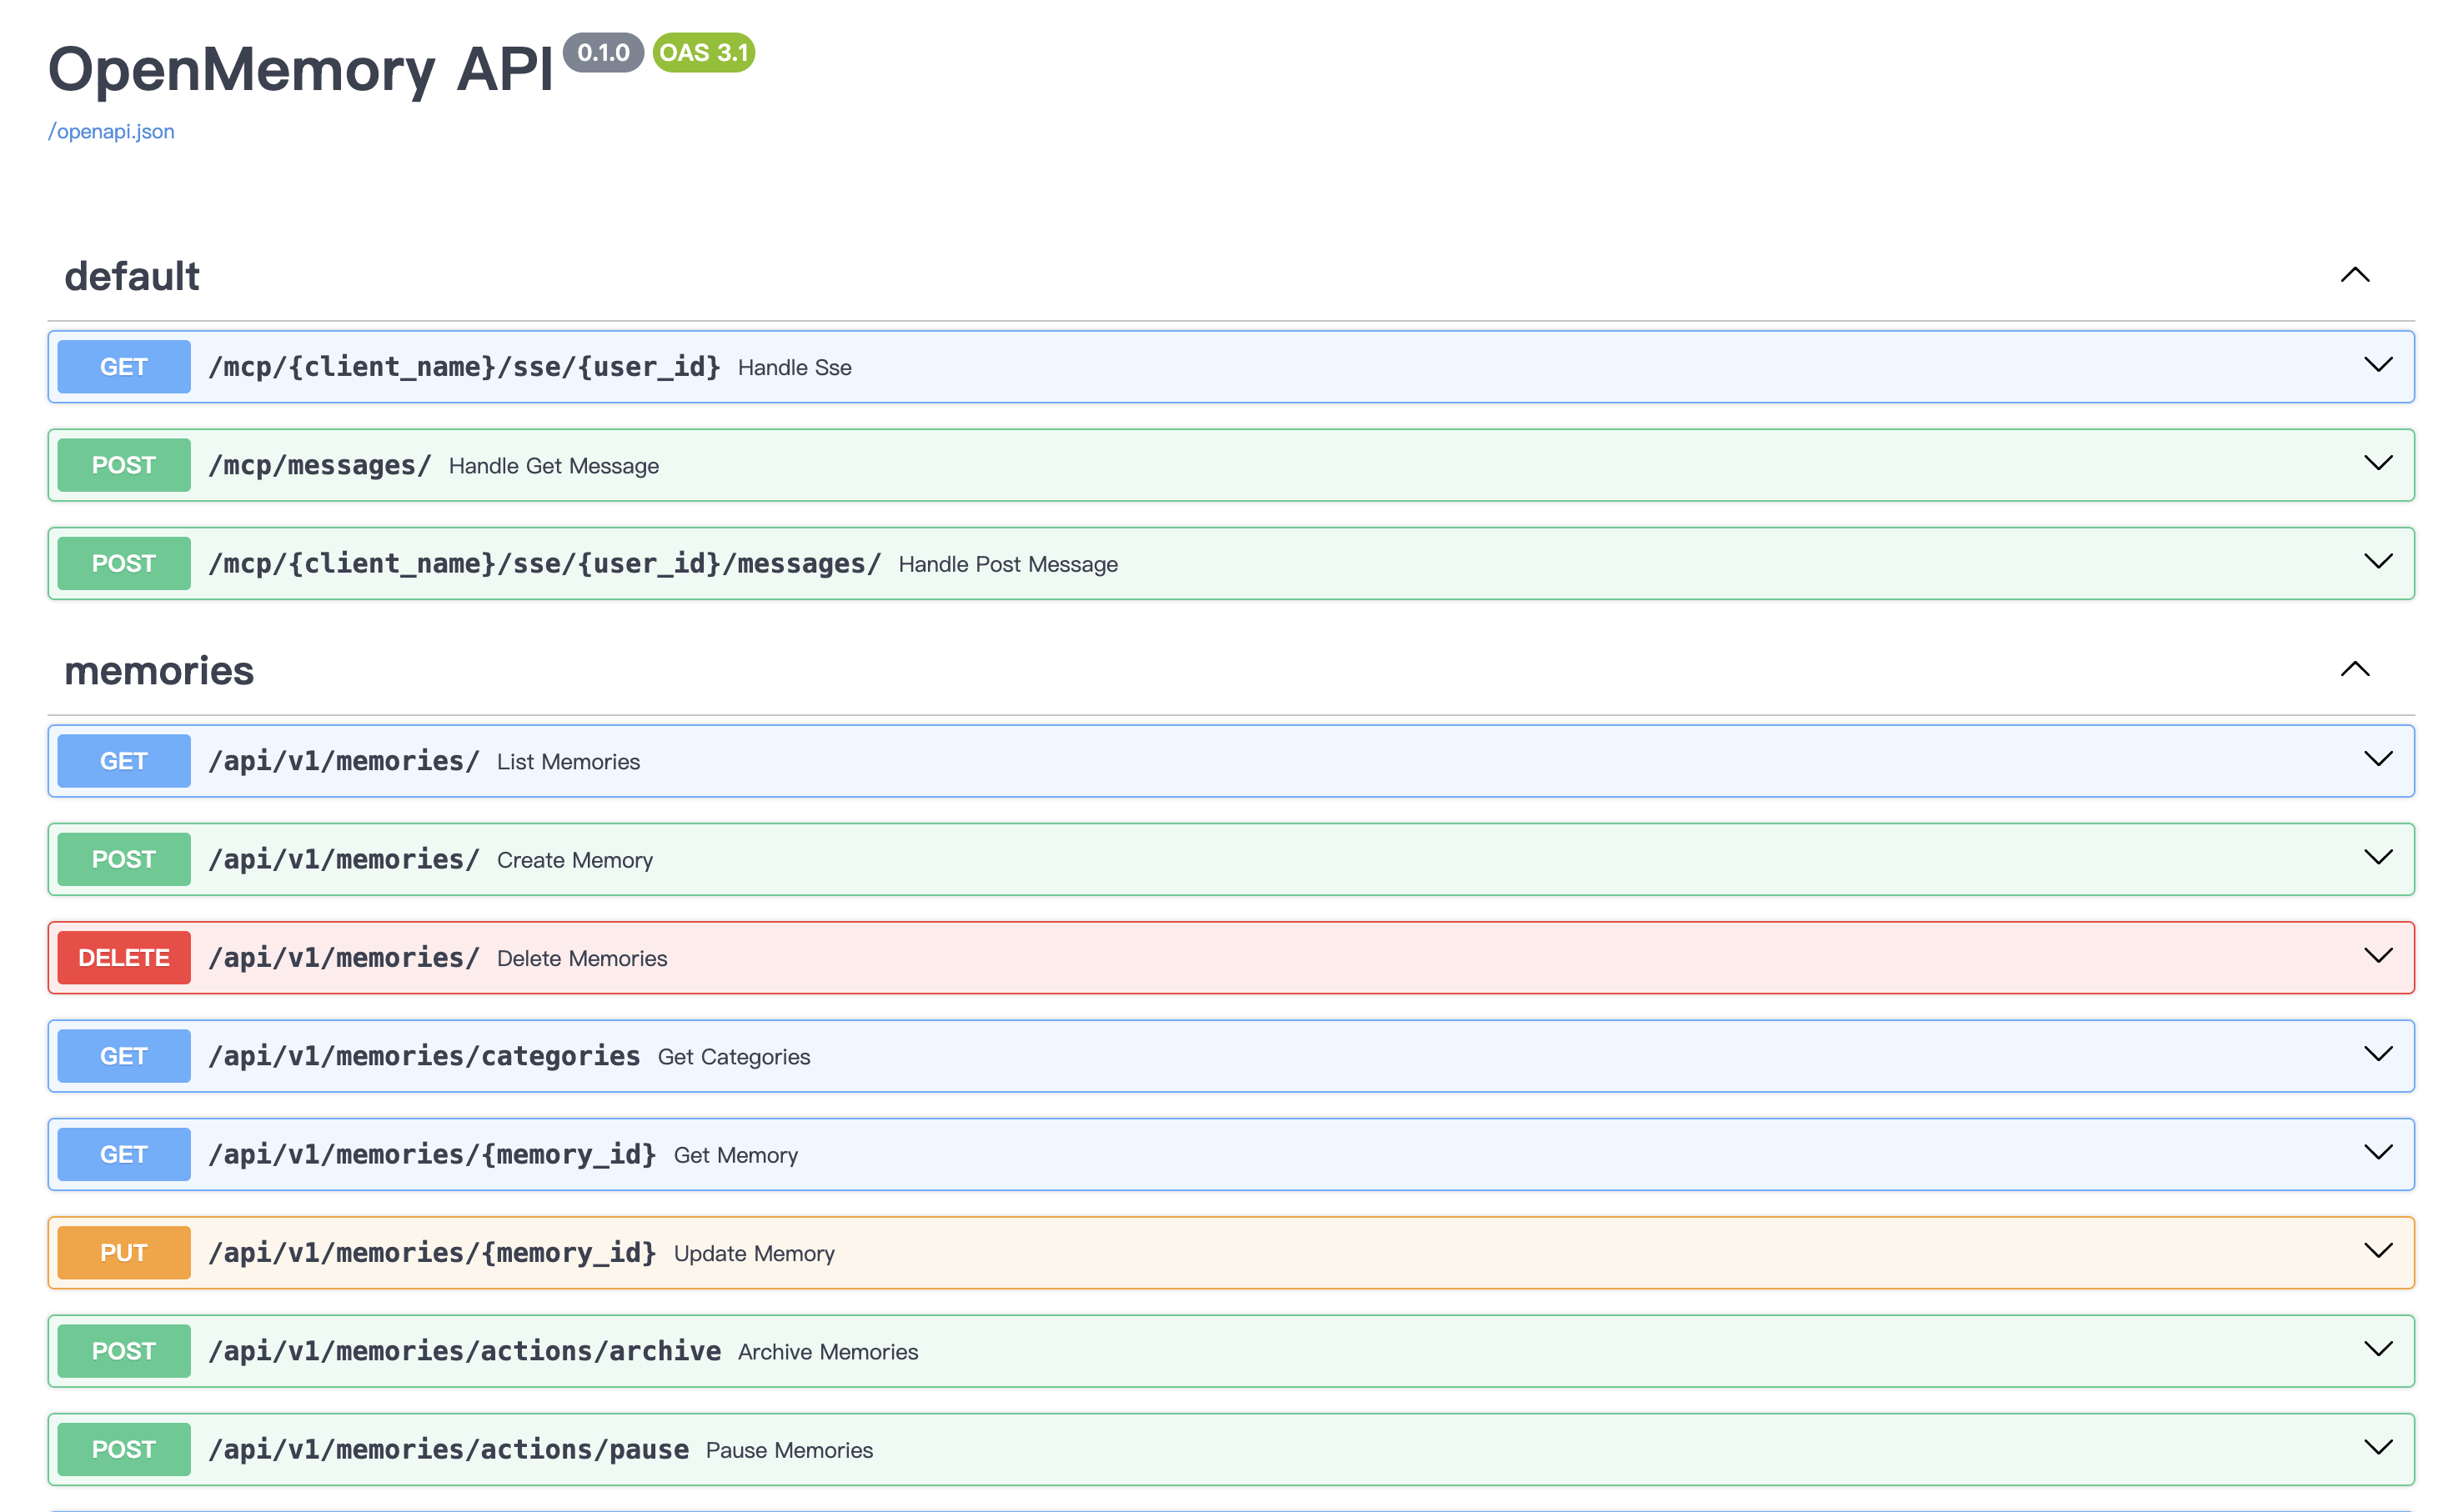Click the List Memories summary text
The width and height of the screenshot is (2463, 1512).
click(568, 762)
